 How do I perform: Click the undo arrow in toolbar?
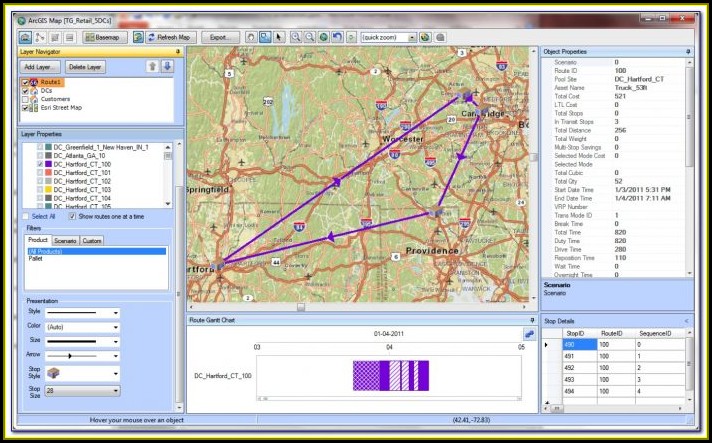coord(336,37)
